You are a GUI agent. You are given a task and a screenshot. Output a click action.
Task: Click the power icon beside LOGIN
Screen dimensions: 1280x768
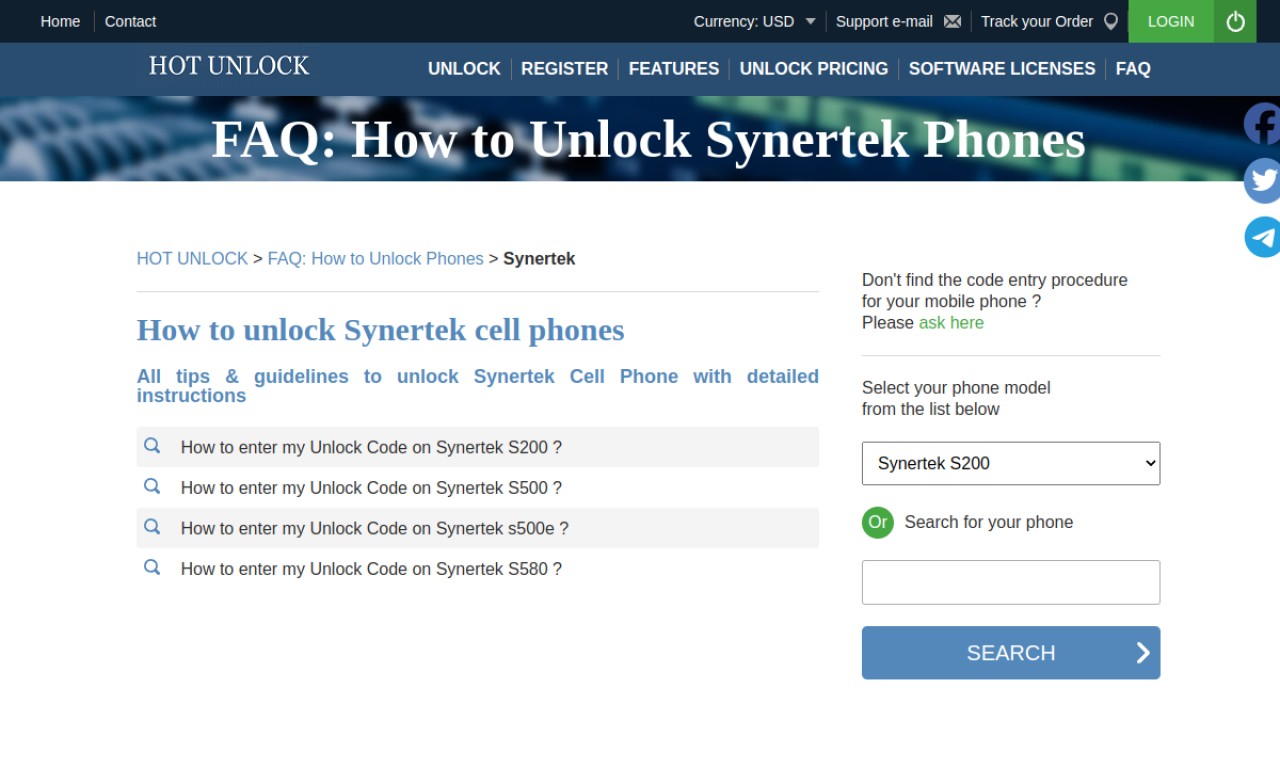tap(1235, 21)
